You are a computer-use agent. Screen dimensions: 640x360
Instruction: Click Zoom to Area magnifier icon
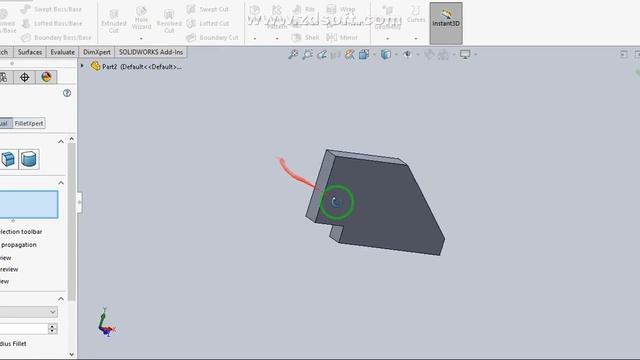307,54
